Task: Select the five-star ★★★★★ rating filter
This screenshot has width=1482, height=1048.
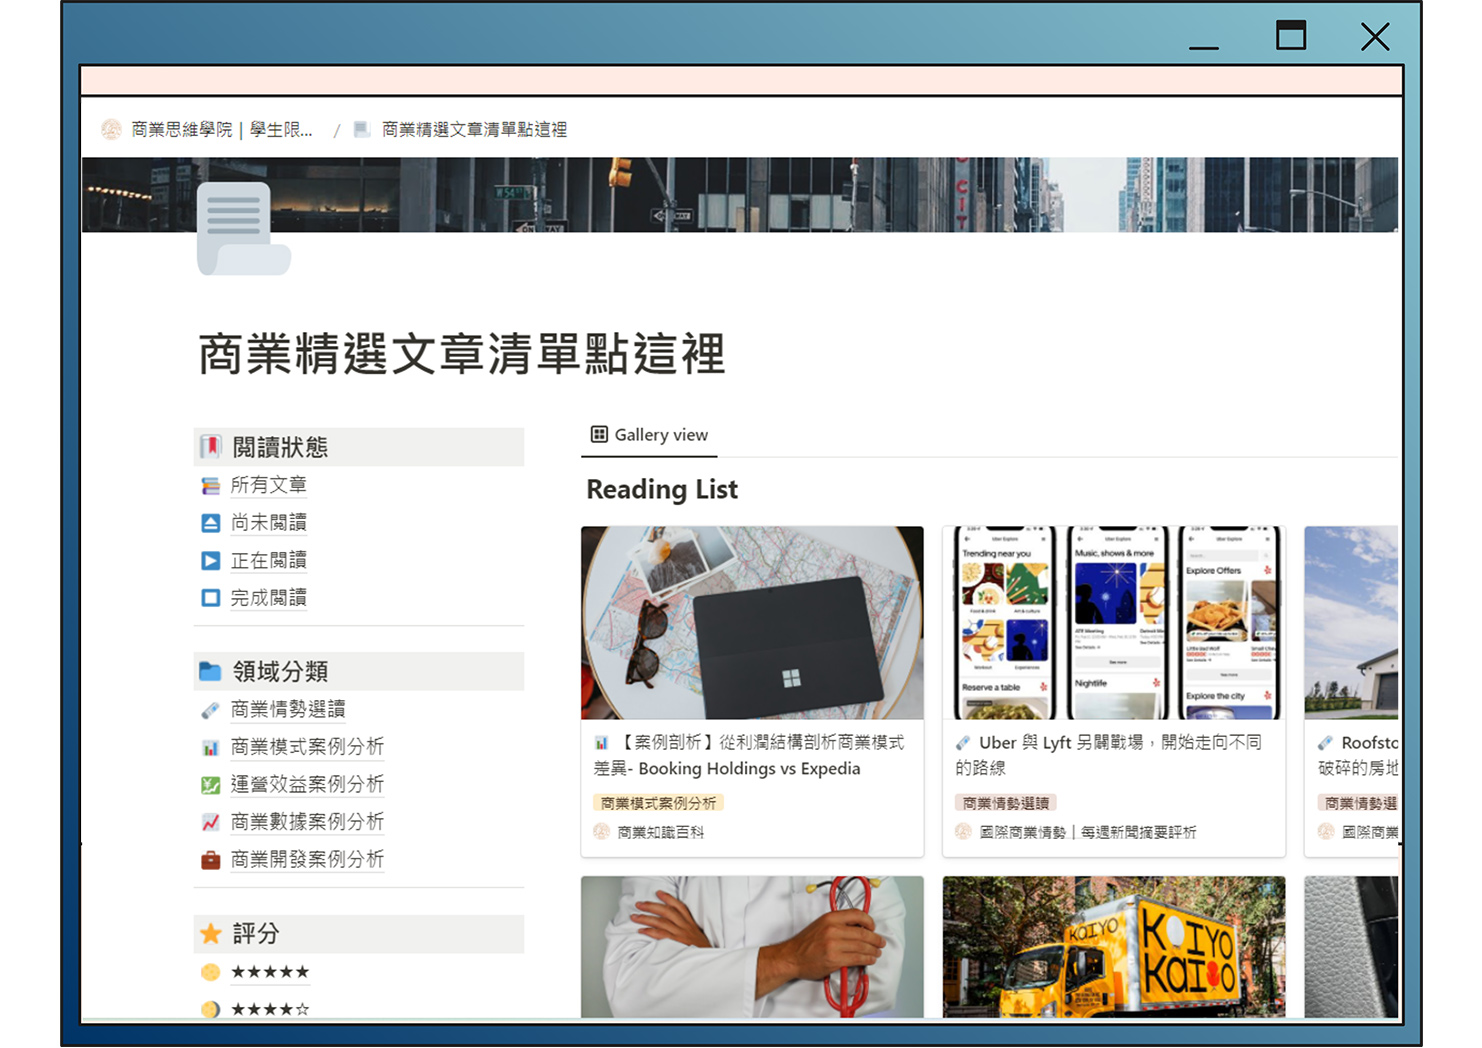Action: (270, 972)
